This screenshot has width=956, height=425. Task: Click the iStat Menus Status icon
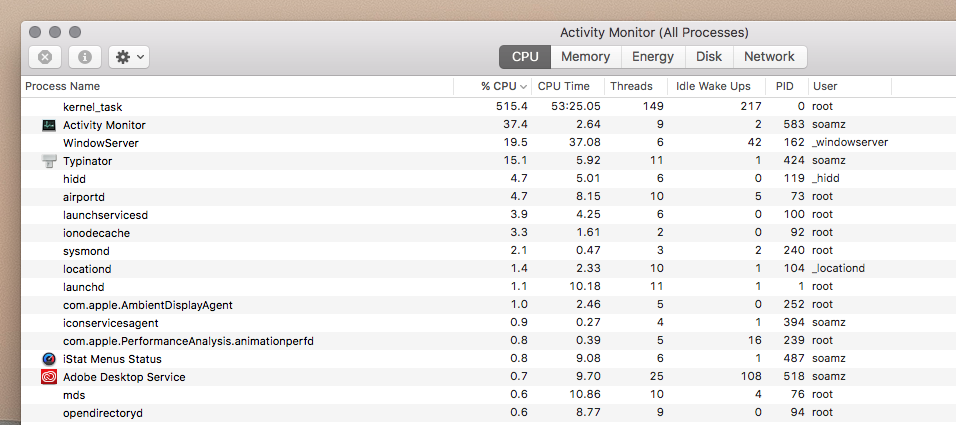49,359
